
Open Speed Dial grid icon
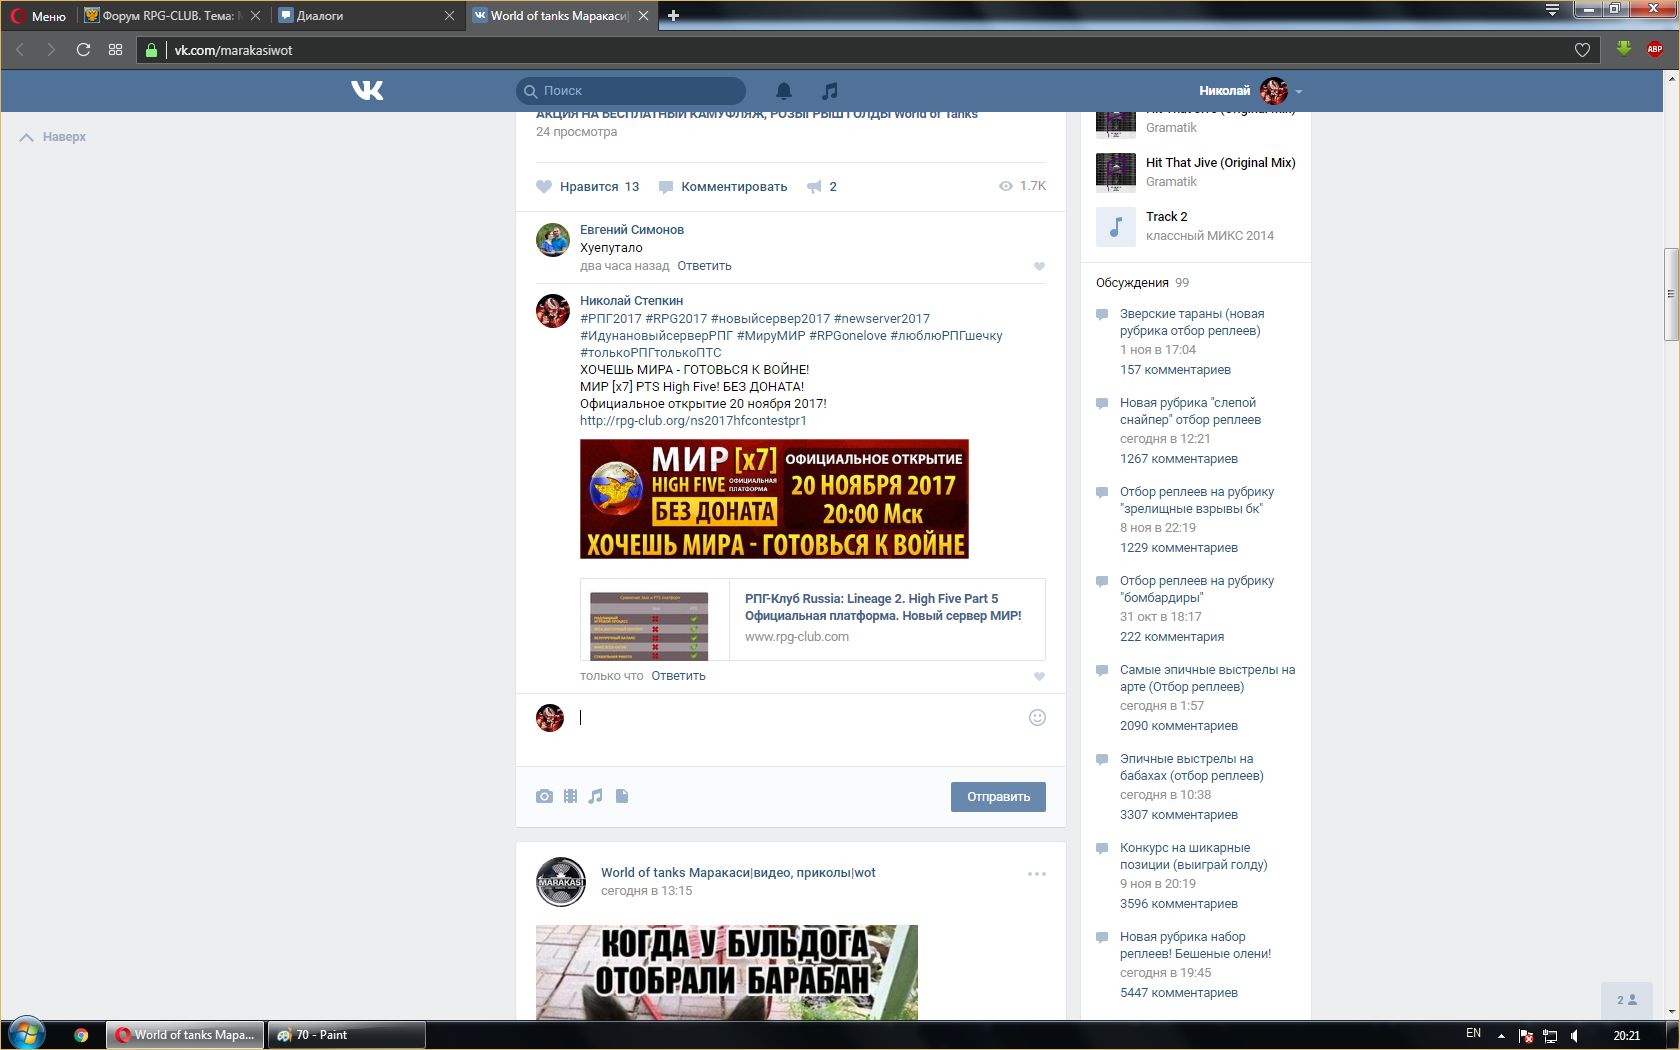pos(115,50)
